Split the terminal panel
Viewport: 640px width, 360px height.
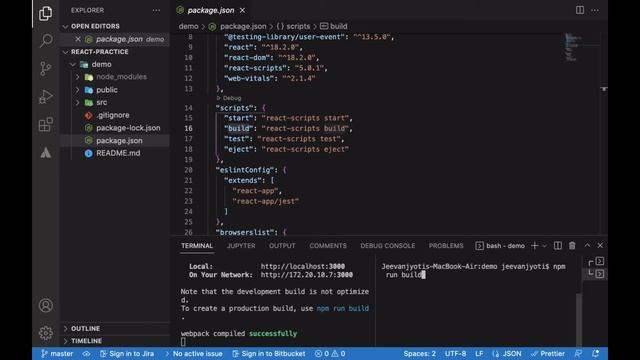(558, 245)
